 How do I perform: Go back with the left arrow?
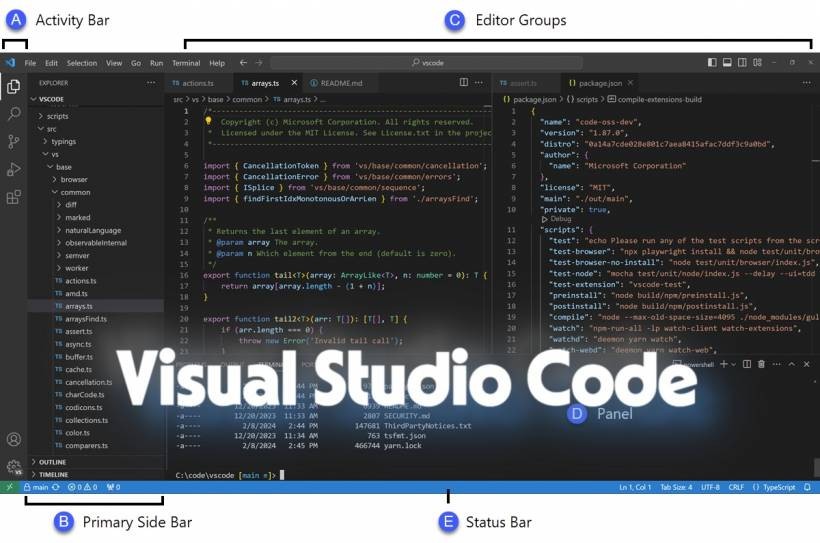point(243,63)
